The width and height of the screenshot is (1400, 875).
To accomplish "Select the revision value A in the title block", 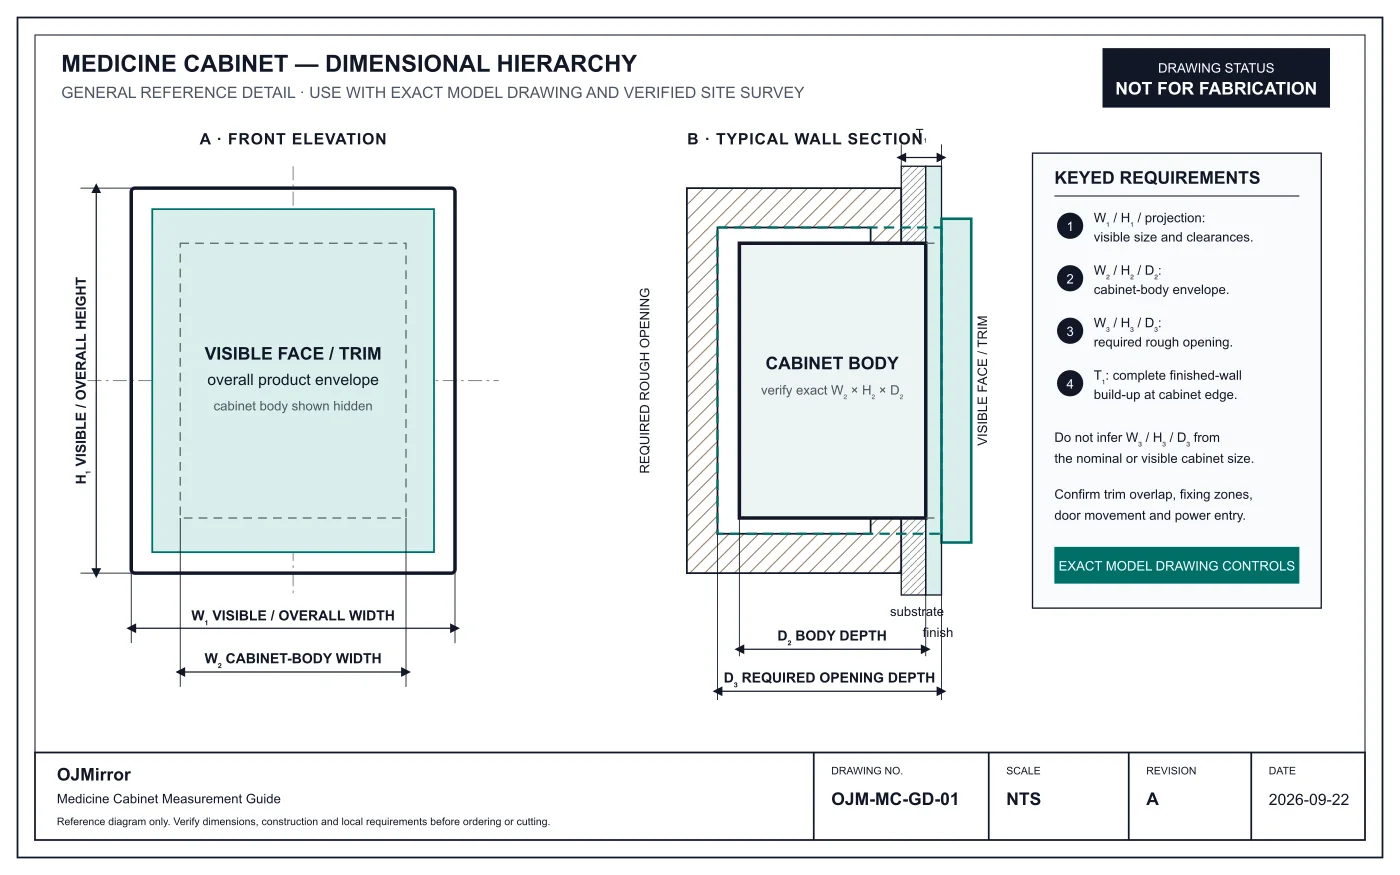I will 1152,799.
